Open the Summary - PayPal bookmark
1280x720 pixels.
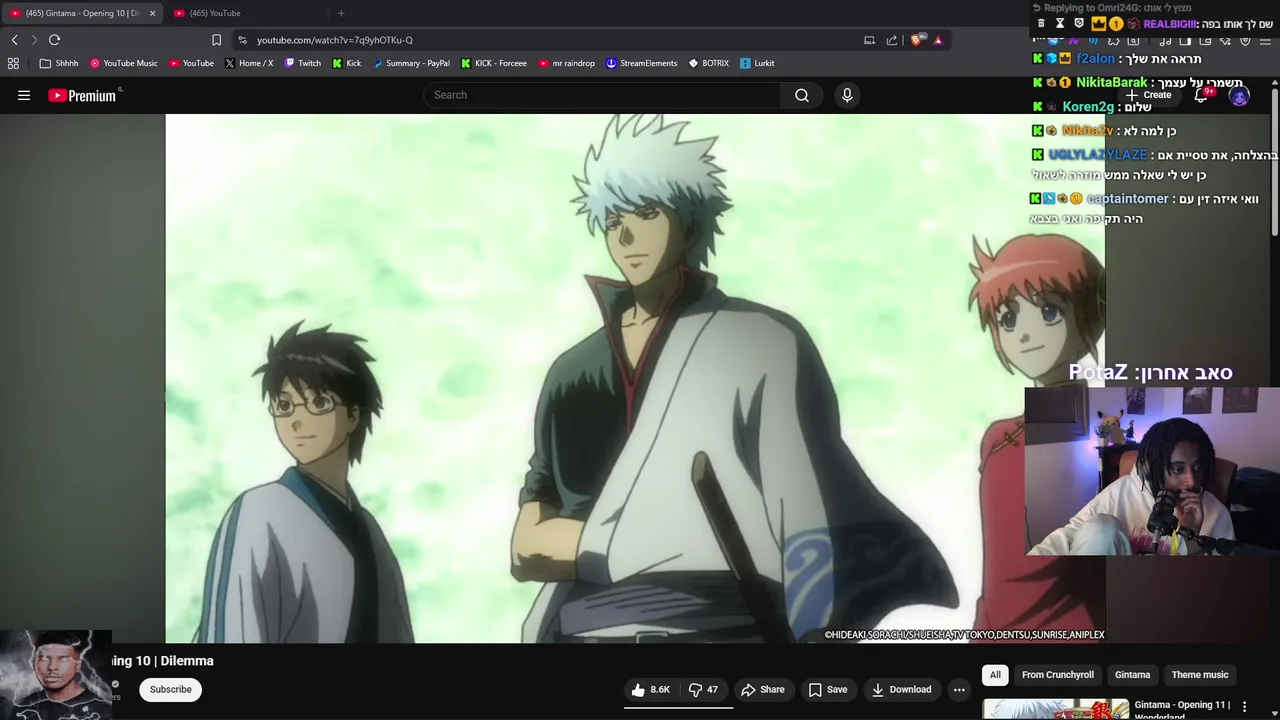tap(411, 63)
